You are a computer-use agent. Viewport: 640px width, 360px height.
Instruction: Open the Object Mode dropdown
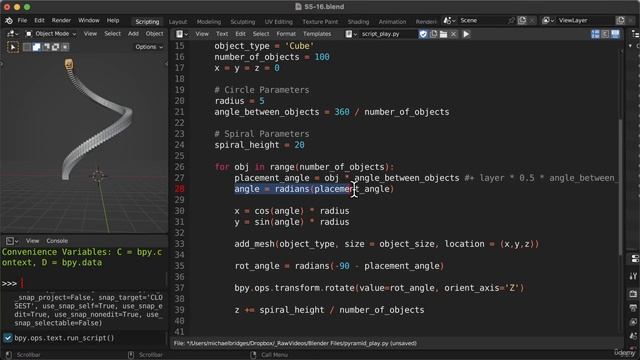[x=51, y=34]
